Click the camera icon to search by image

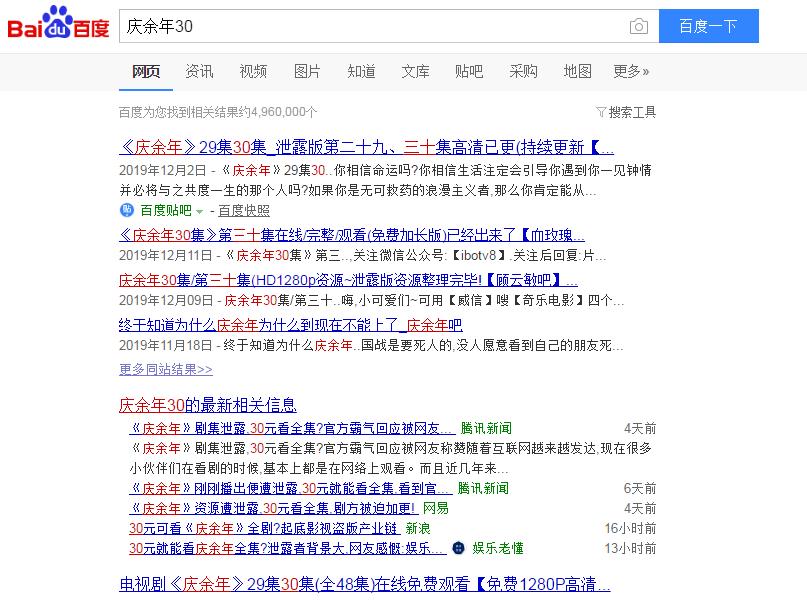click(x=641, y=26)
